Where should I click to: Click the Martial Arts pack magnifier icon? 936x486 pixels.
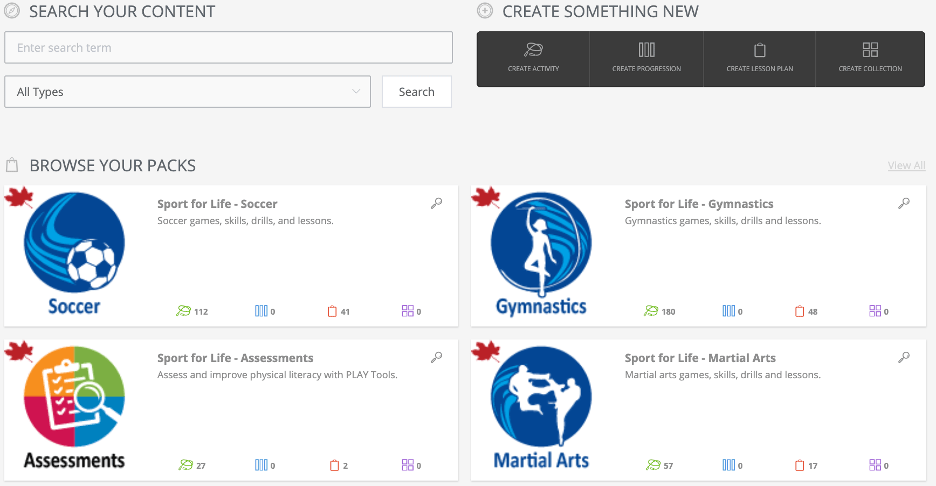(904, 357)
